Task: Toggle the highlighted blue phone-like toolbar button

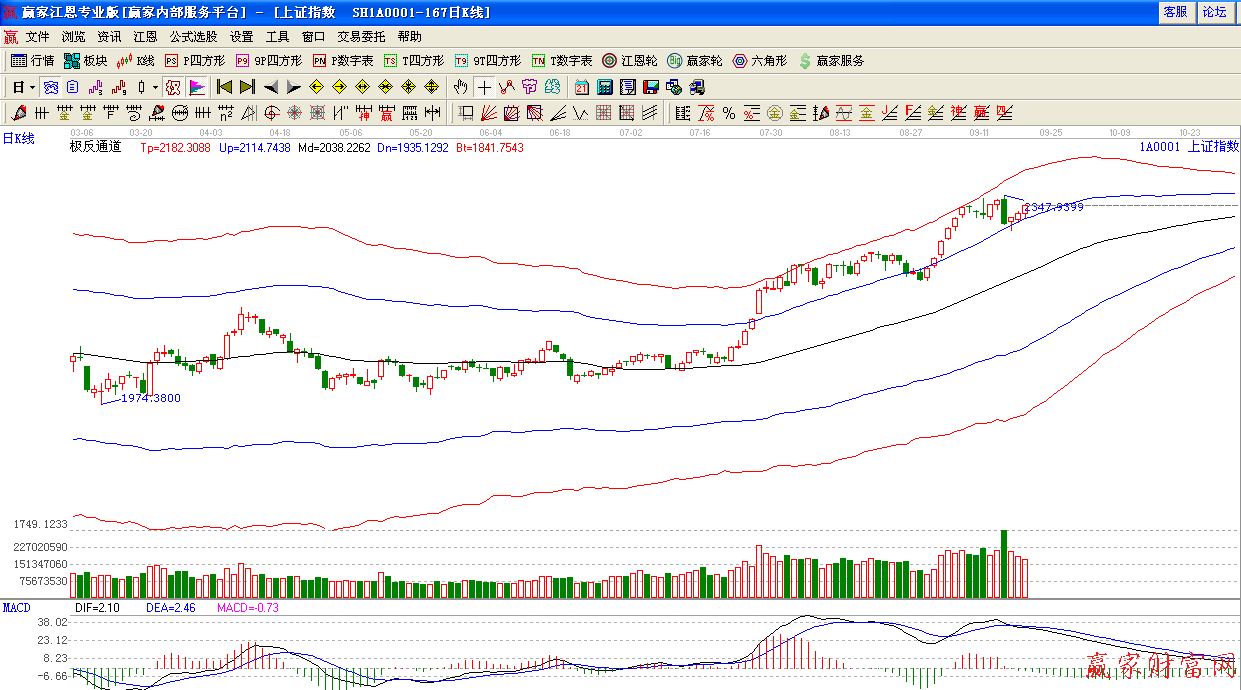Action: click(50, 87)
